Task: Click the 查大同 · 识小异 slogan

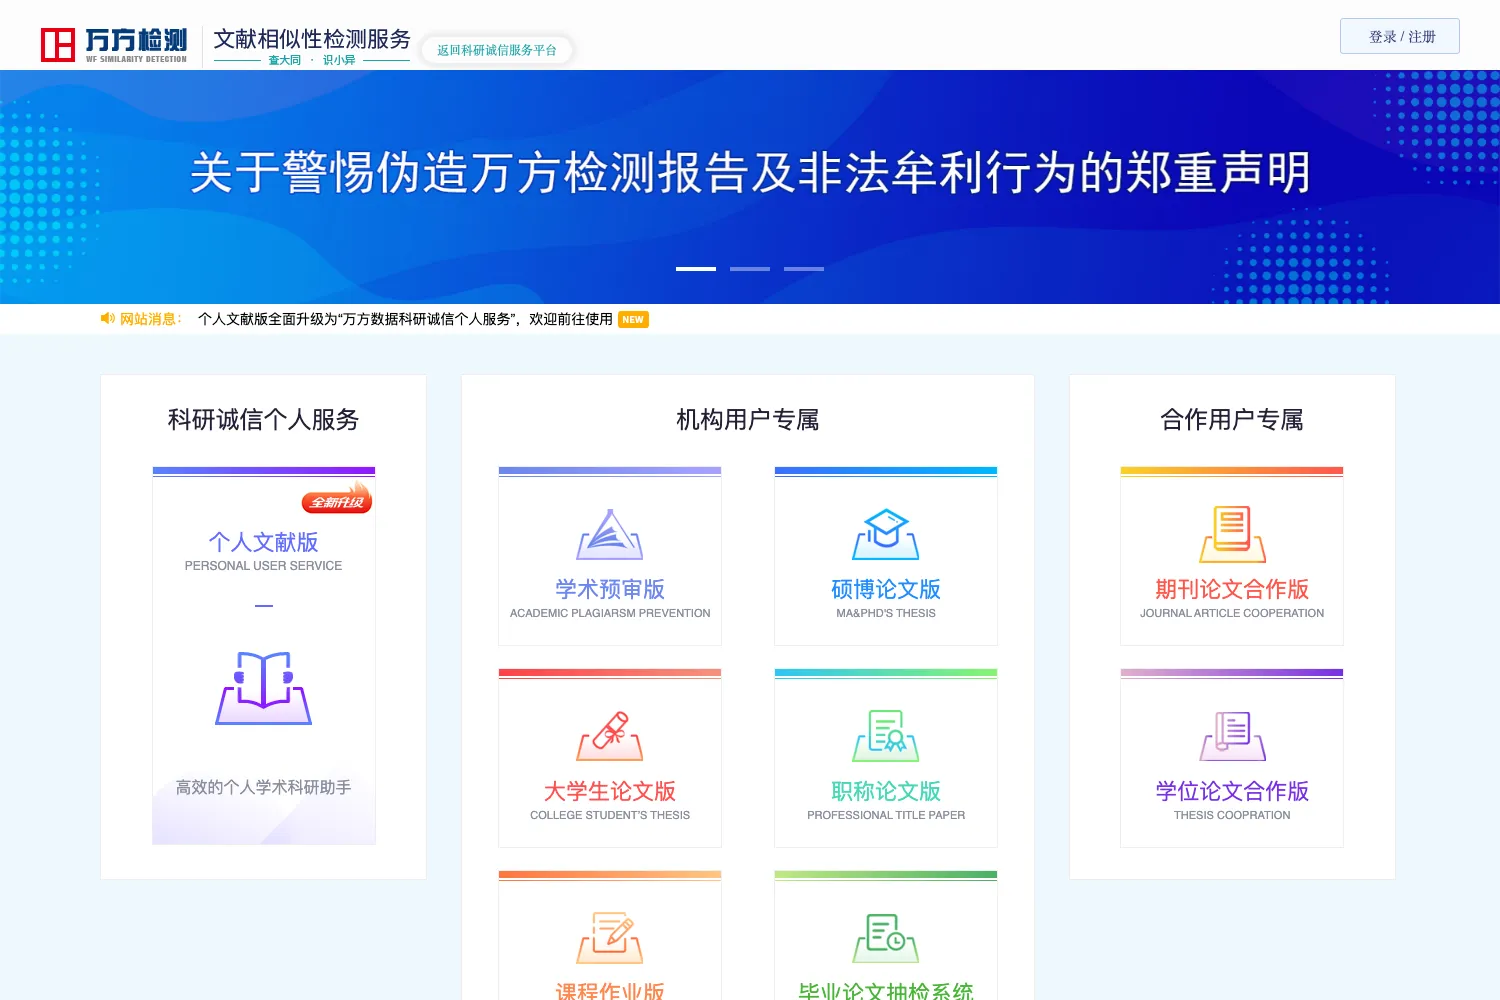Action: [312, 60]
